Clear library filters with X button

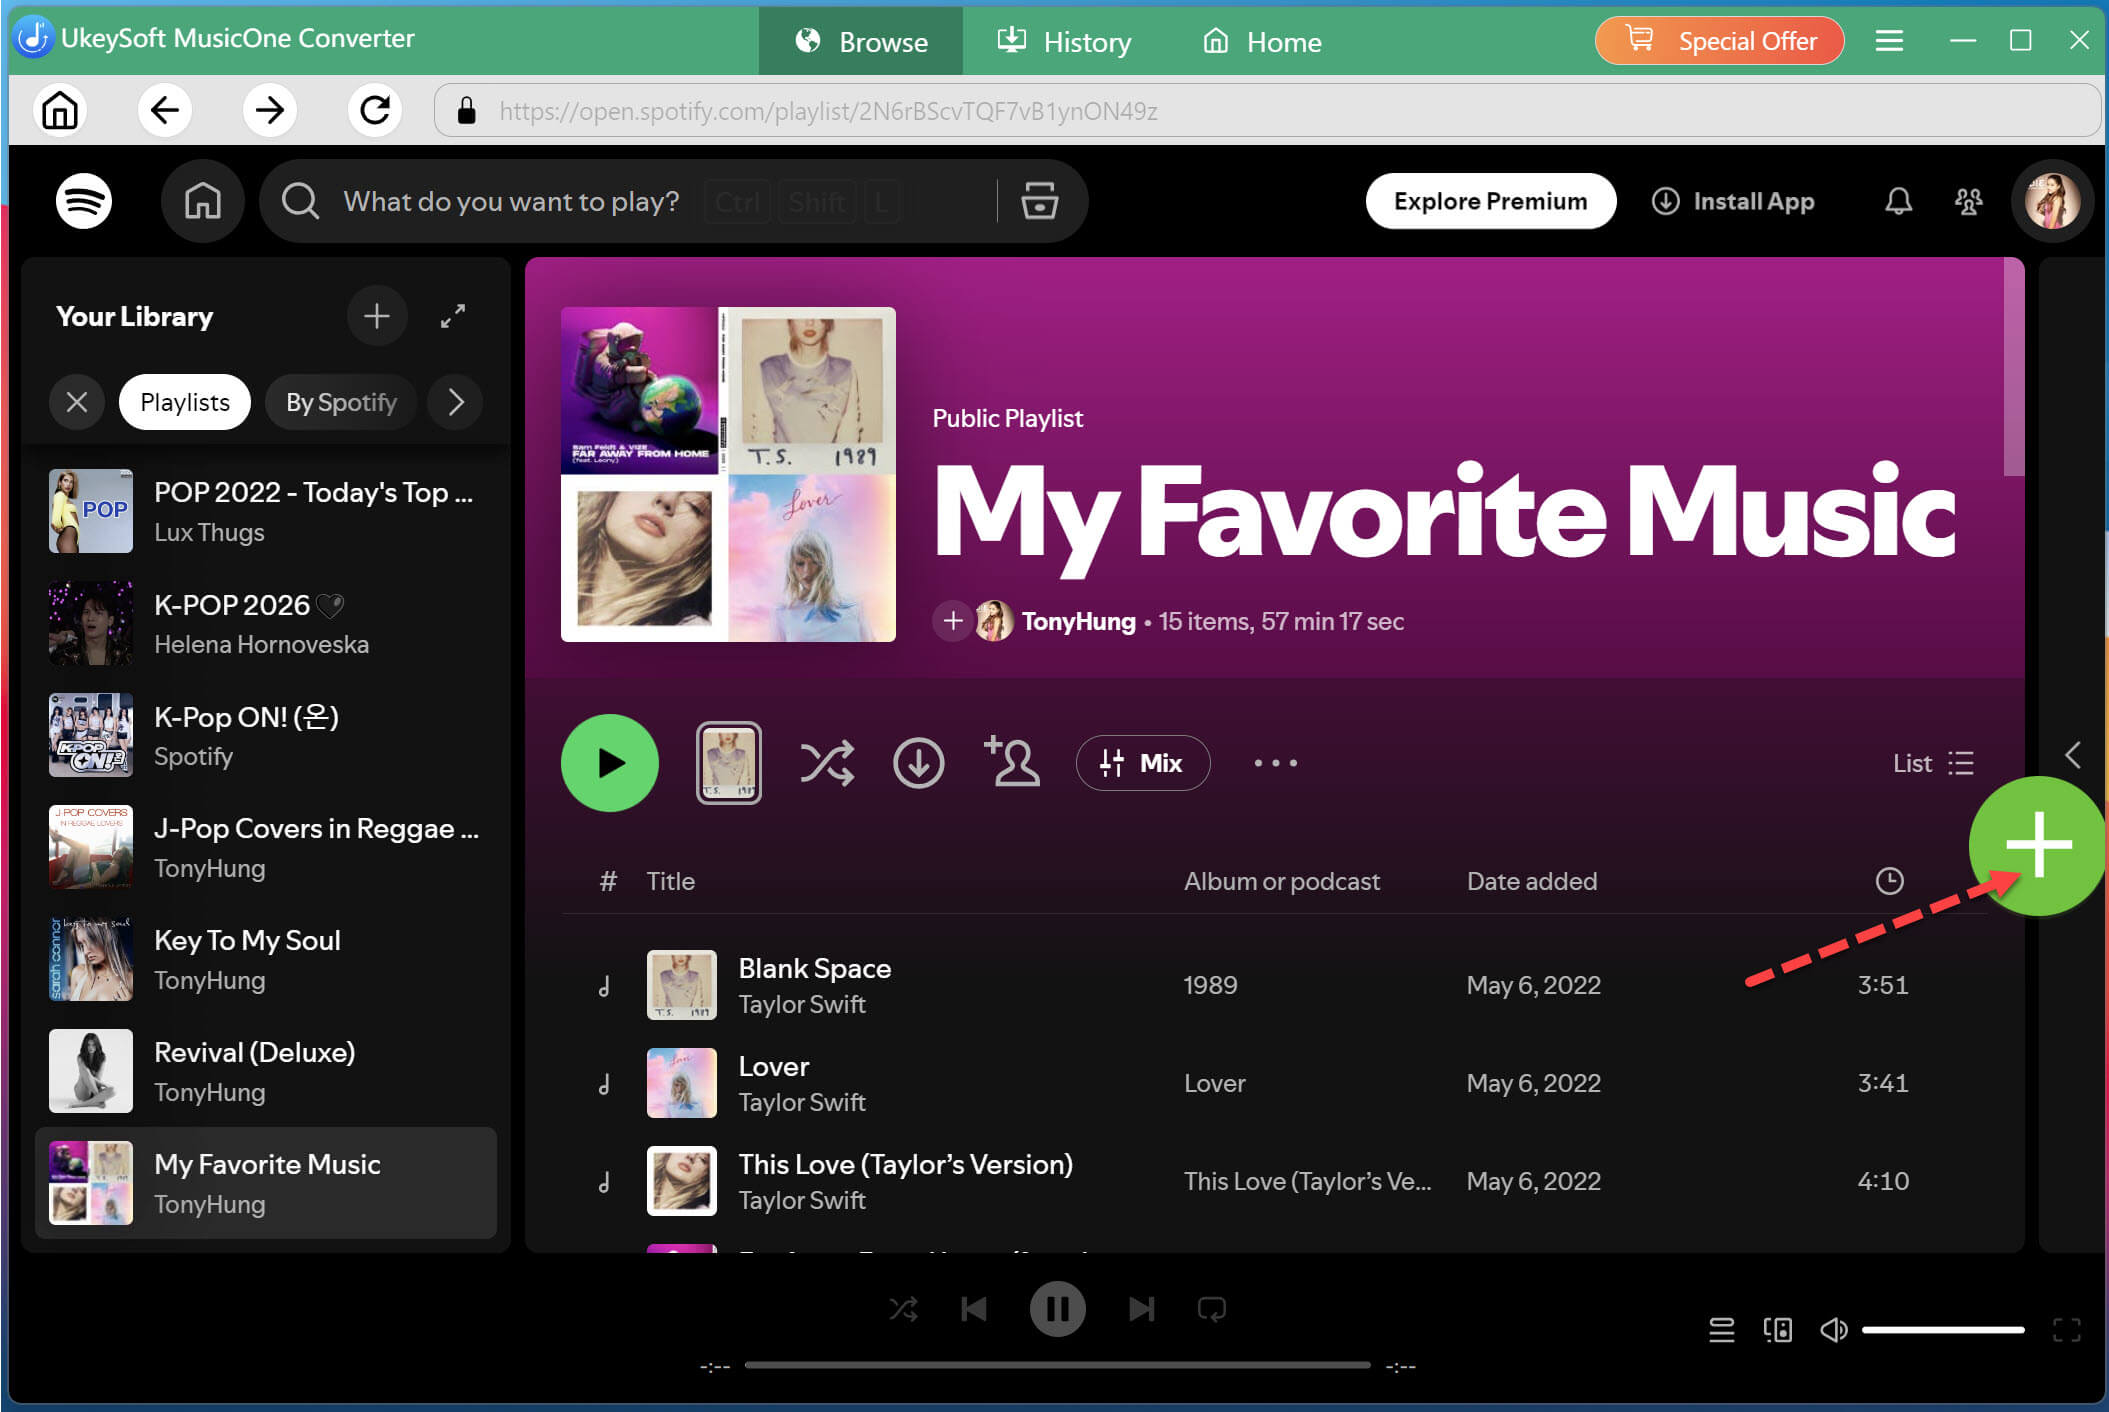77,402
